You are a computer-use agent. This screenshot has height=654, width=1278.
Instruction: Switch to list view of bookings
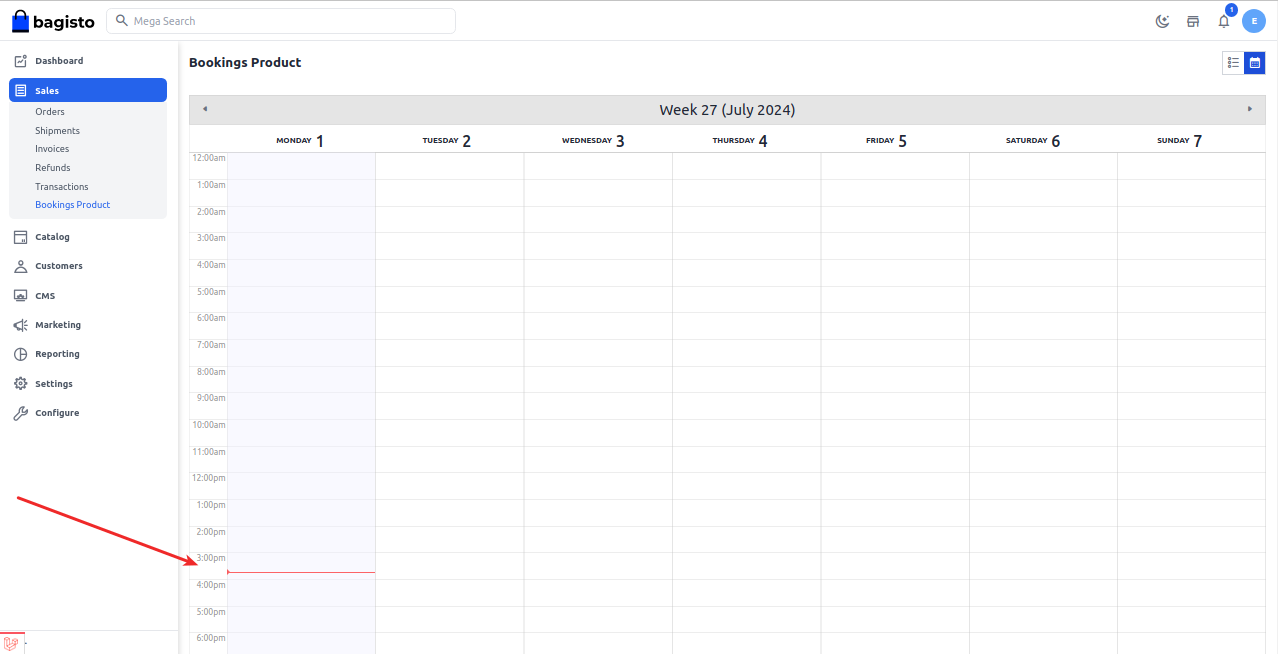tap(1233, 63)
